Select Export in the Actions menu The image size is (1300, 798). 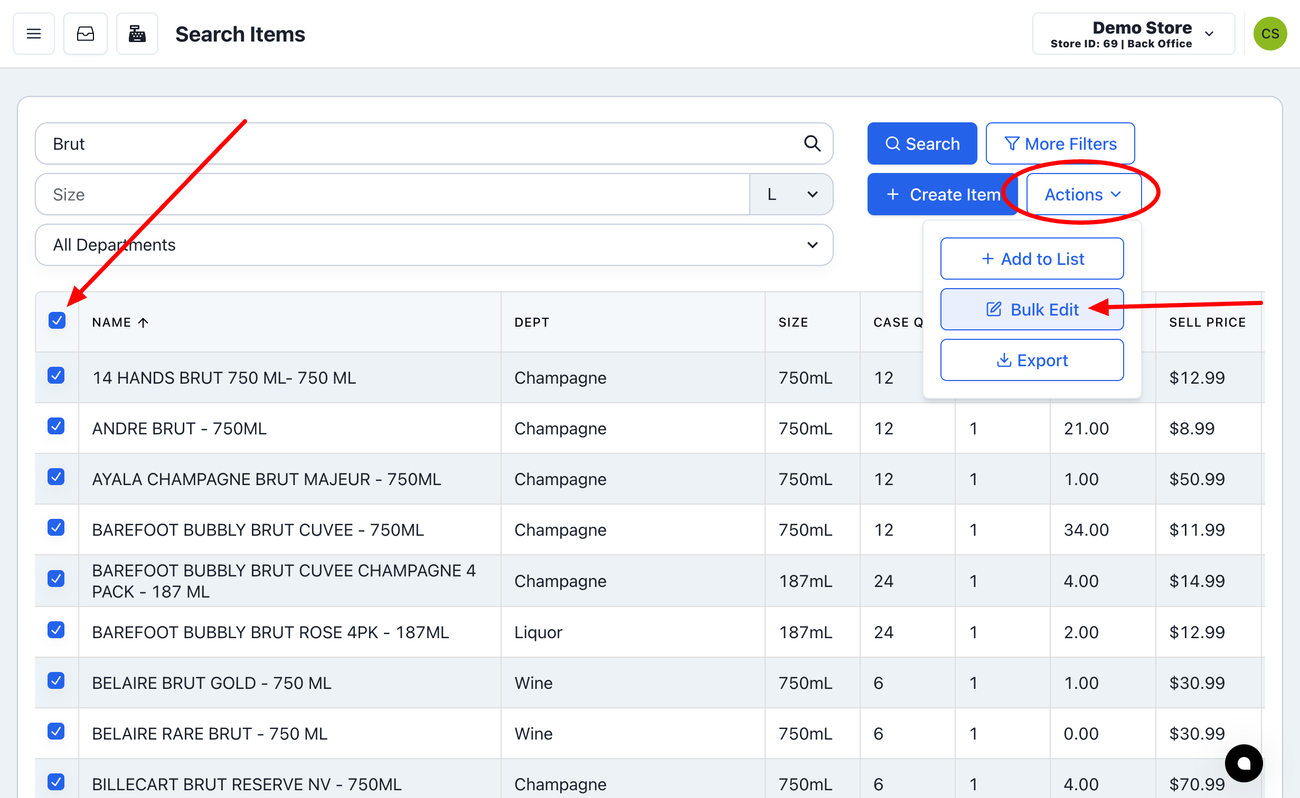click(1032, 361)
